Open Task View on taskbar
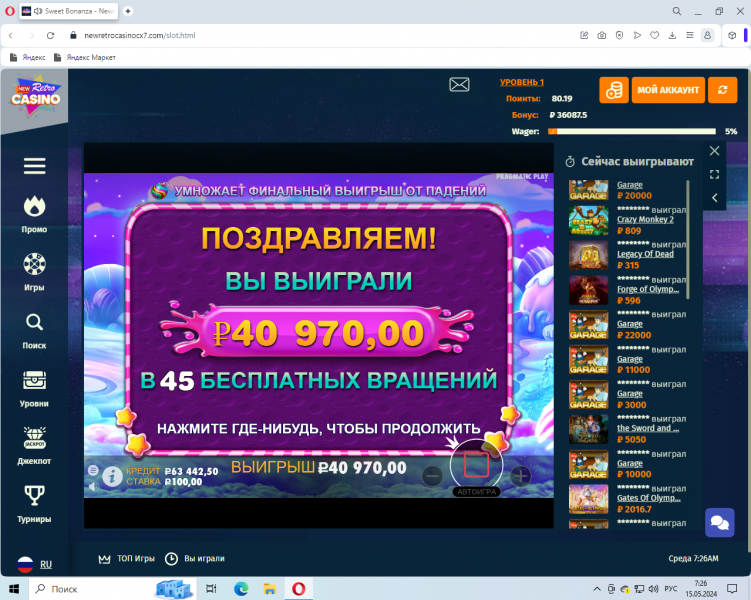751x600 pixels. coord(211,589)
